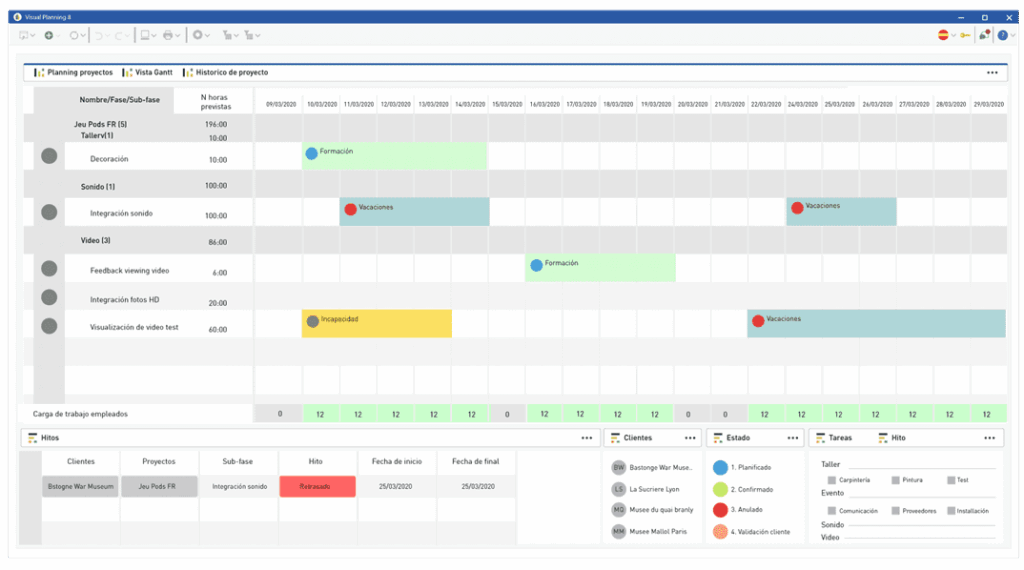Click the LS avatar for La Sucriere Lyon
This screenshot has height=570, width=1024.
pos(618,489)
